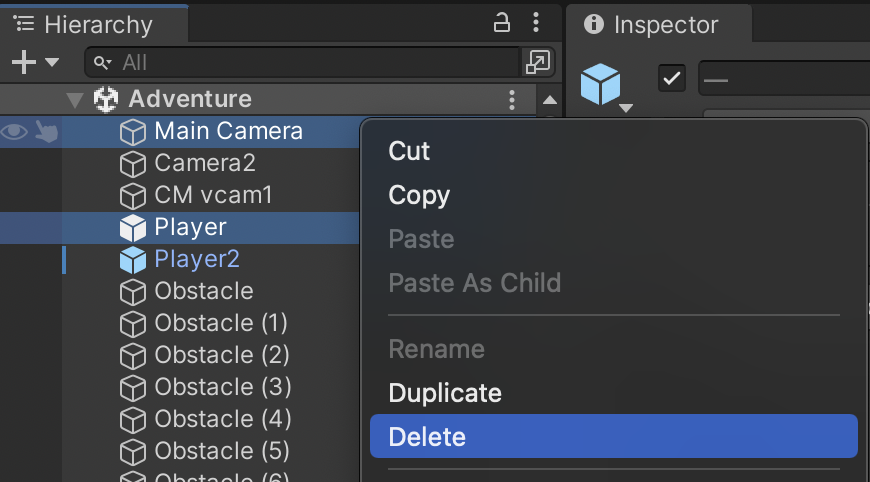Click the Camera2 object icon
The height and width of the screenshot is (482, 870).
133,163
